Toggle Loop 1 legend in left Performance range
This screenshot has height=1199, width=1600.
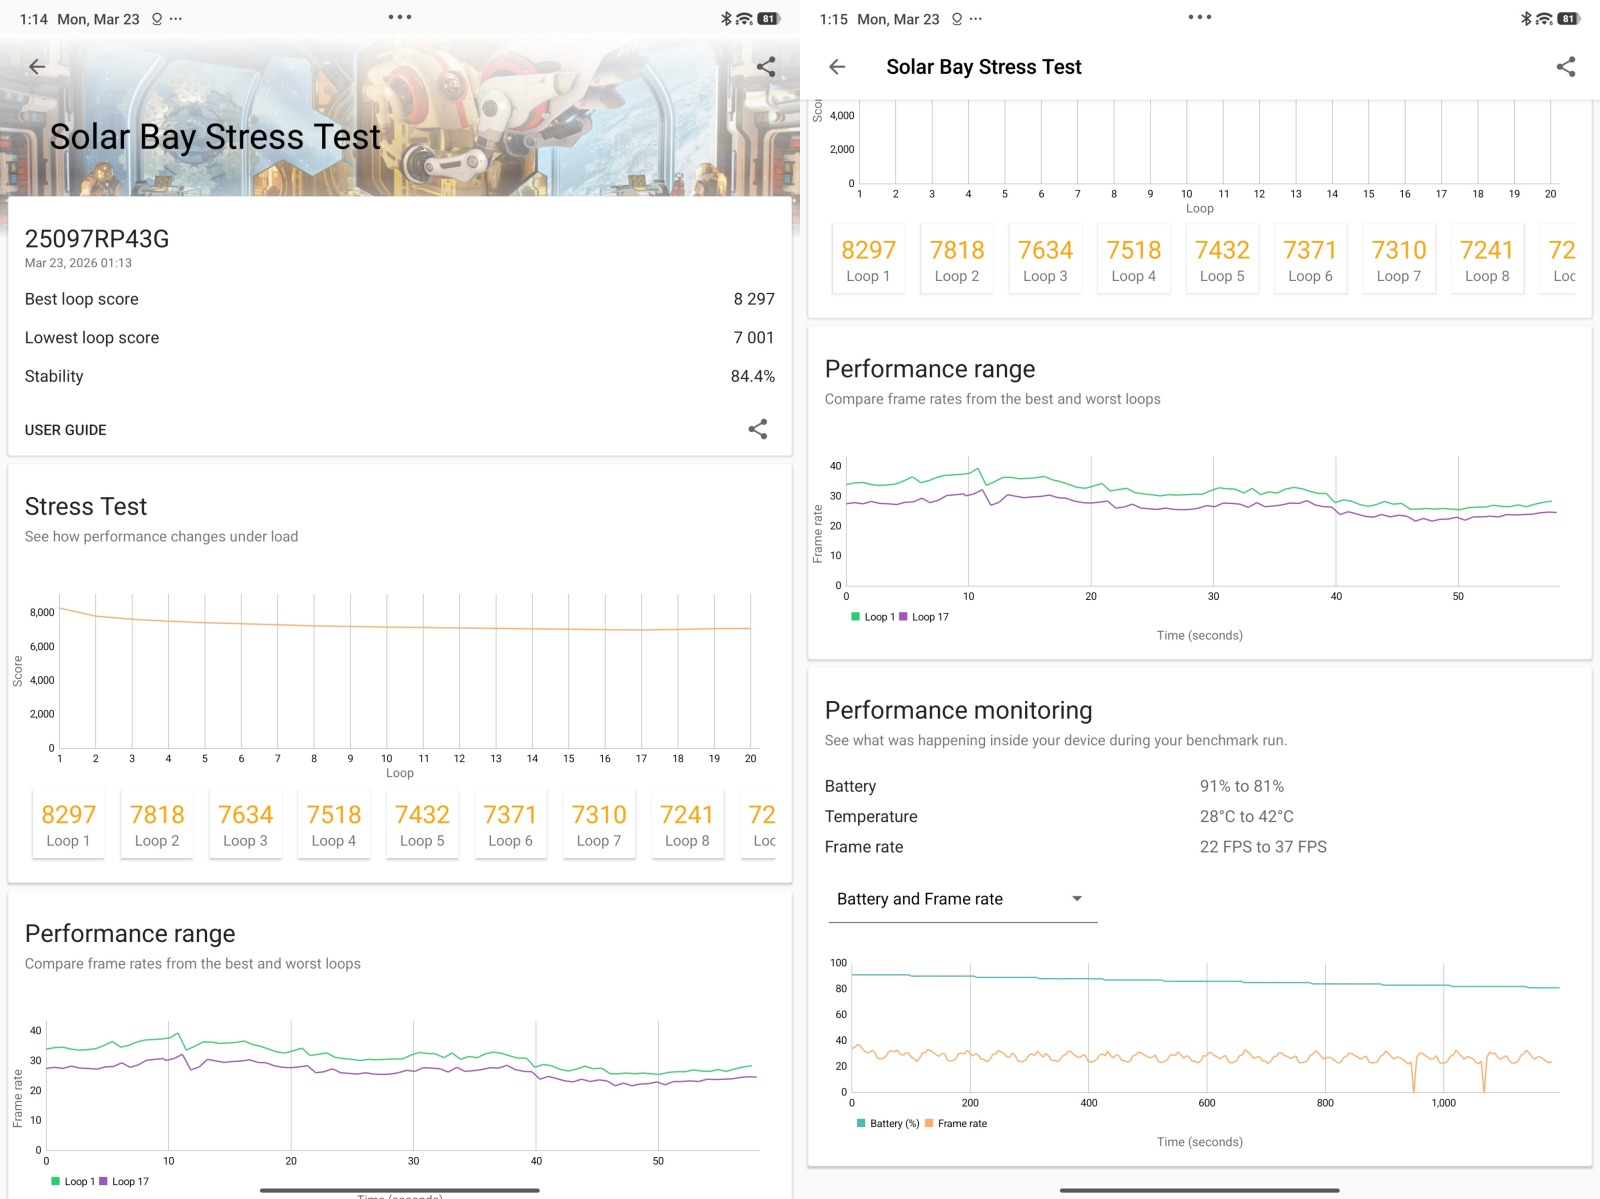point(73,1182)
